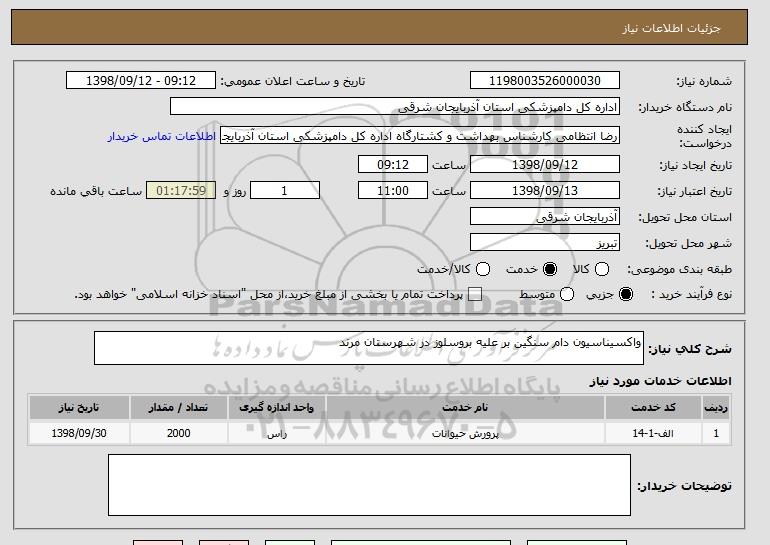Click the buyer organization name field
The width and height of the screenshot is (770, 545).
(395, 107)
